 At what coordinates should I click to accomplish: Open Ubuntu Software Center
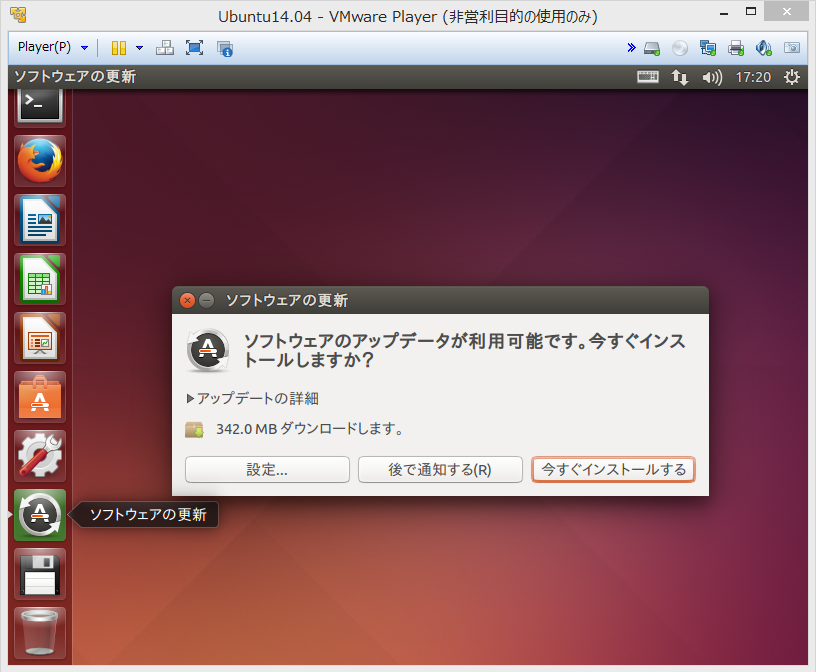tap(40, 397)
